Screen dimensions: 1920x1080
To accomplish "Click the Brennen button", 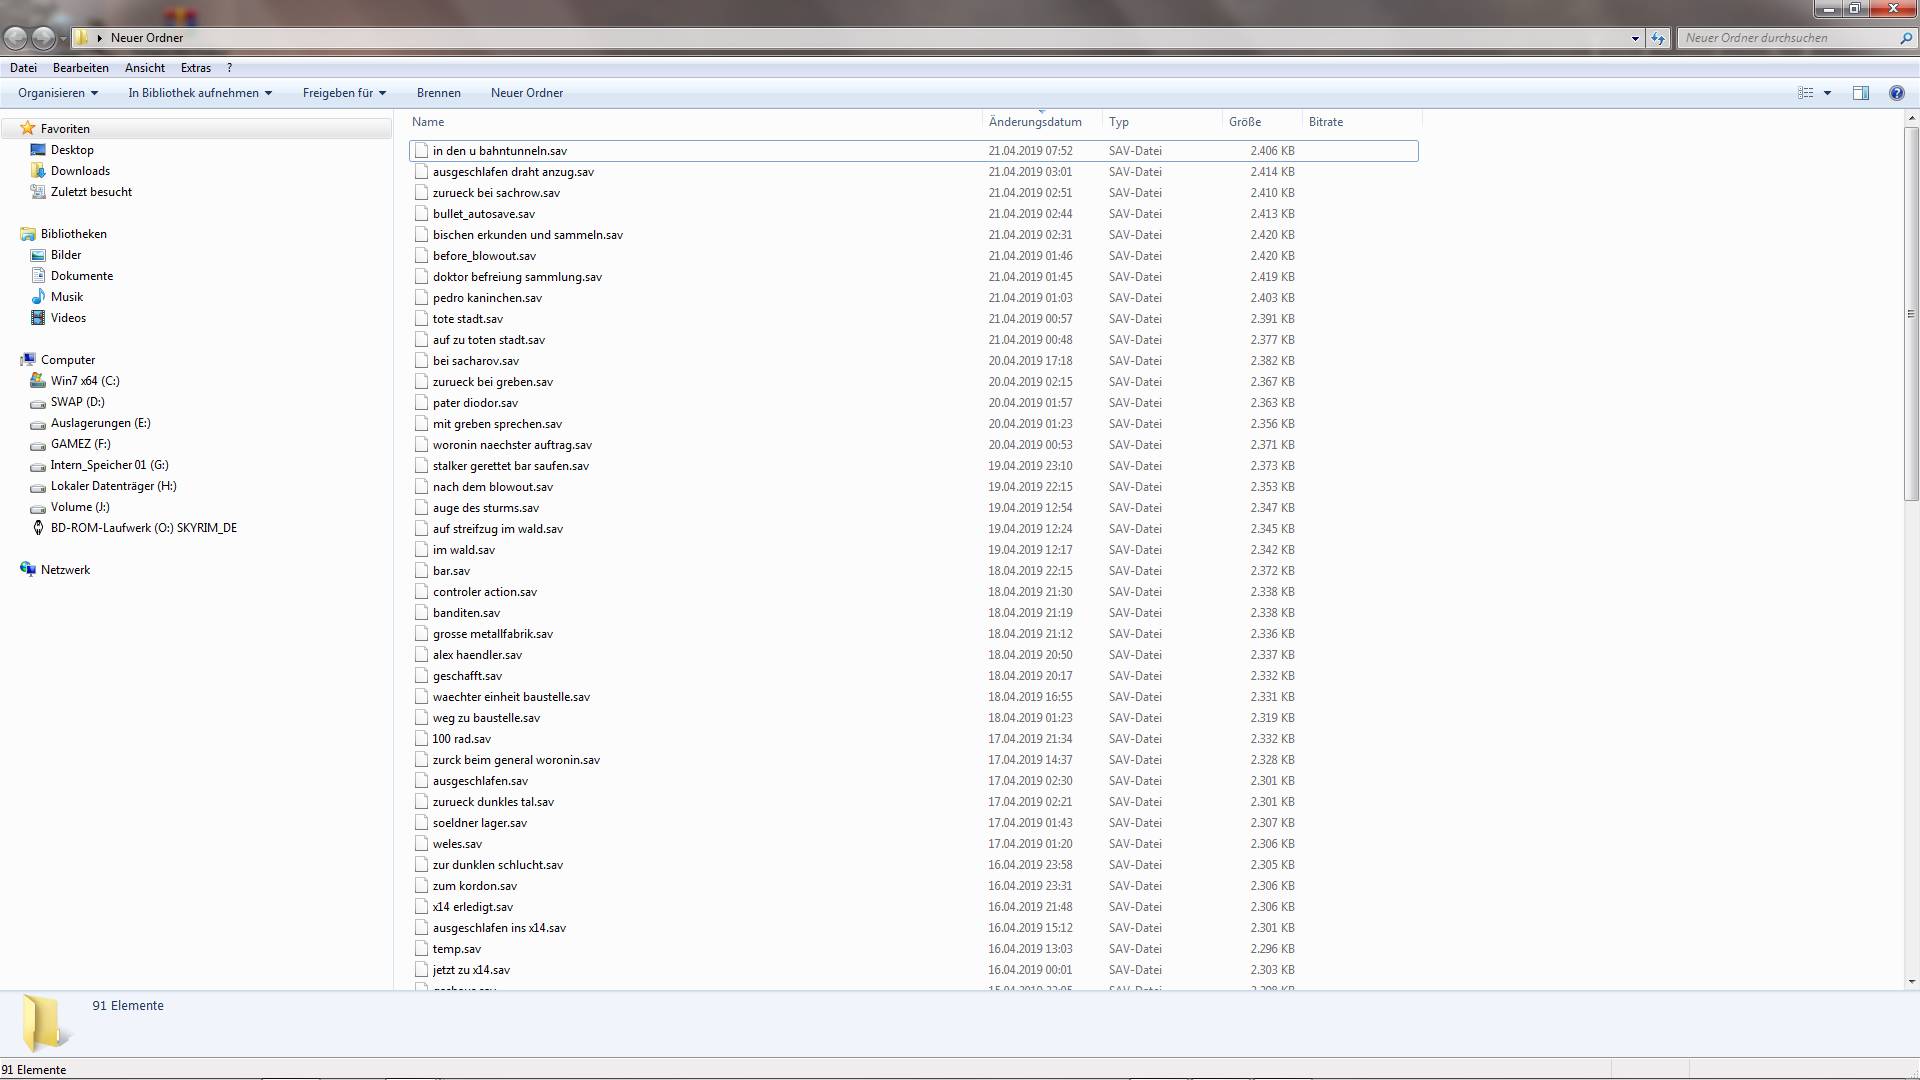I will click(438, 93).
